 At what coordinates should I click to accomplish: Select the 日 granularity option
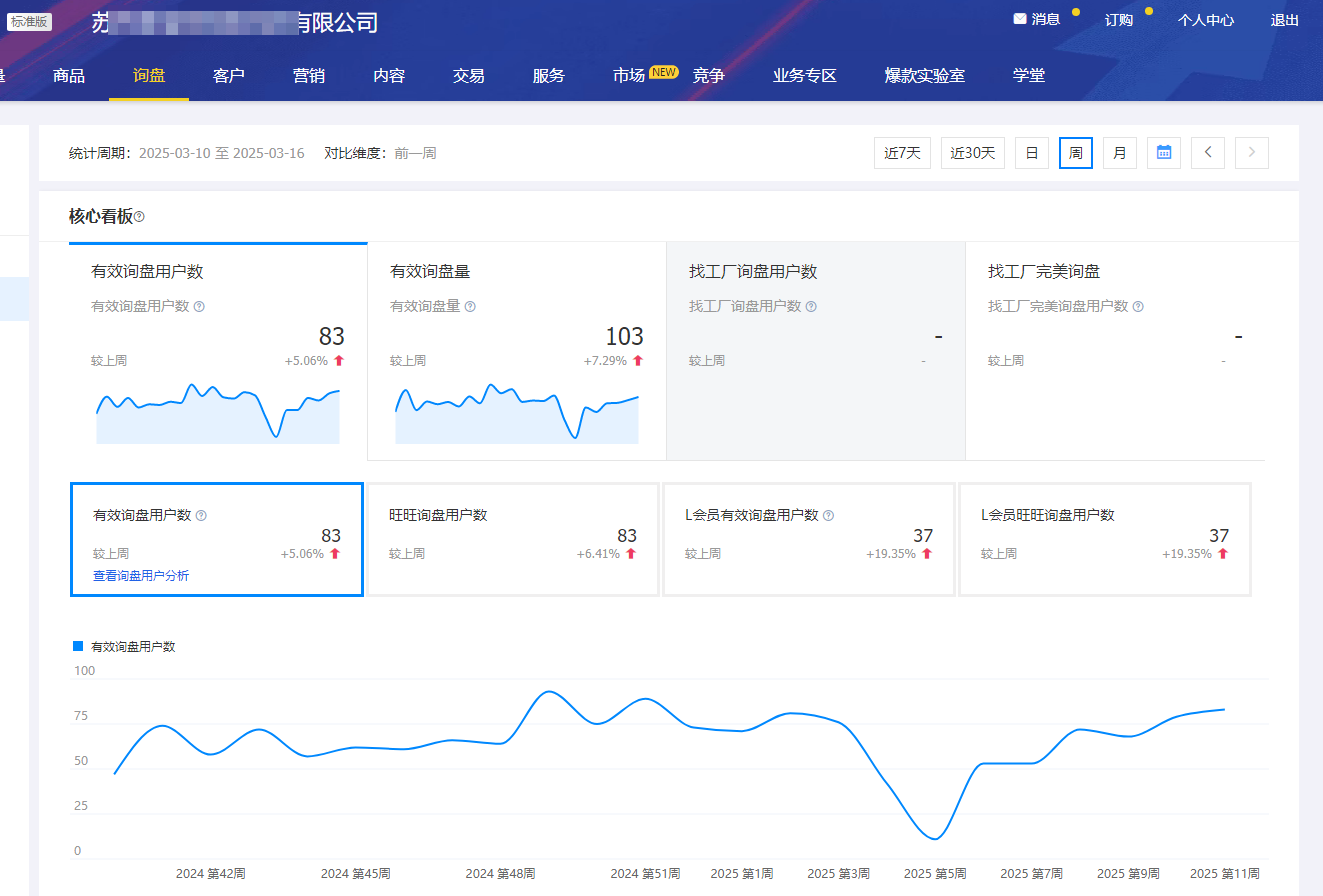[x=1031, y=153]
